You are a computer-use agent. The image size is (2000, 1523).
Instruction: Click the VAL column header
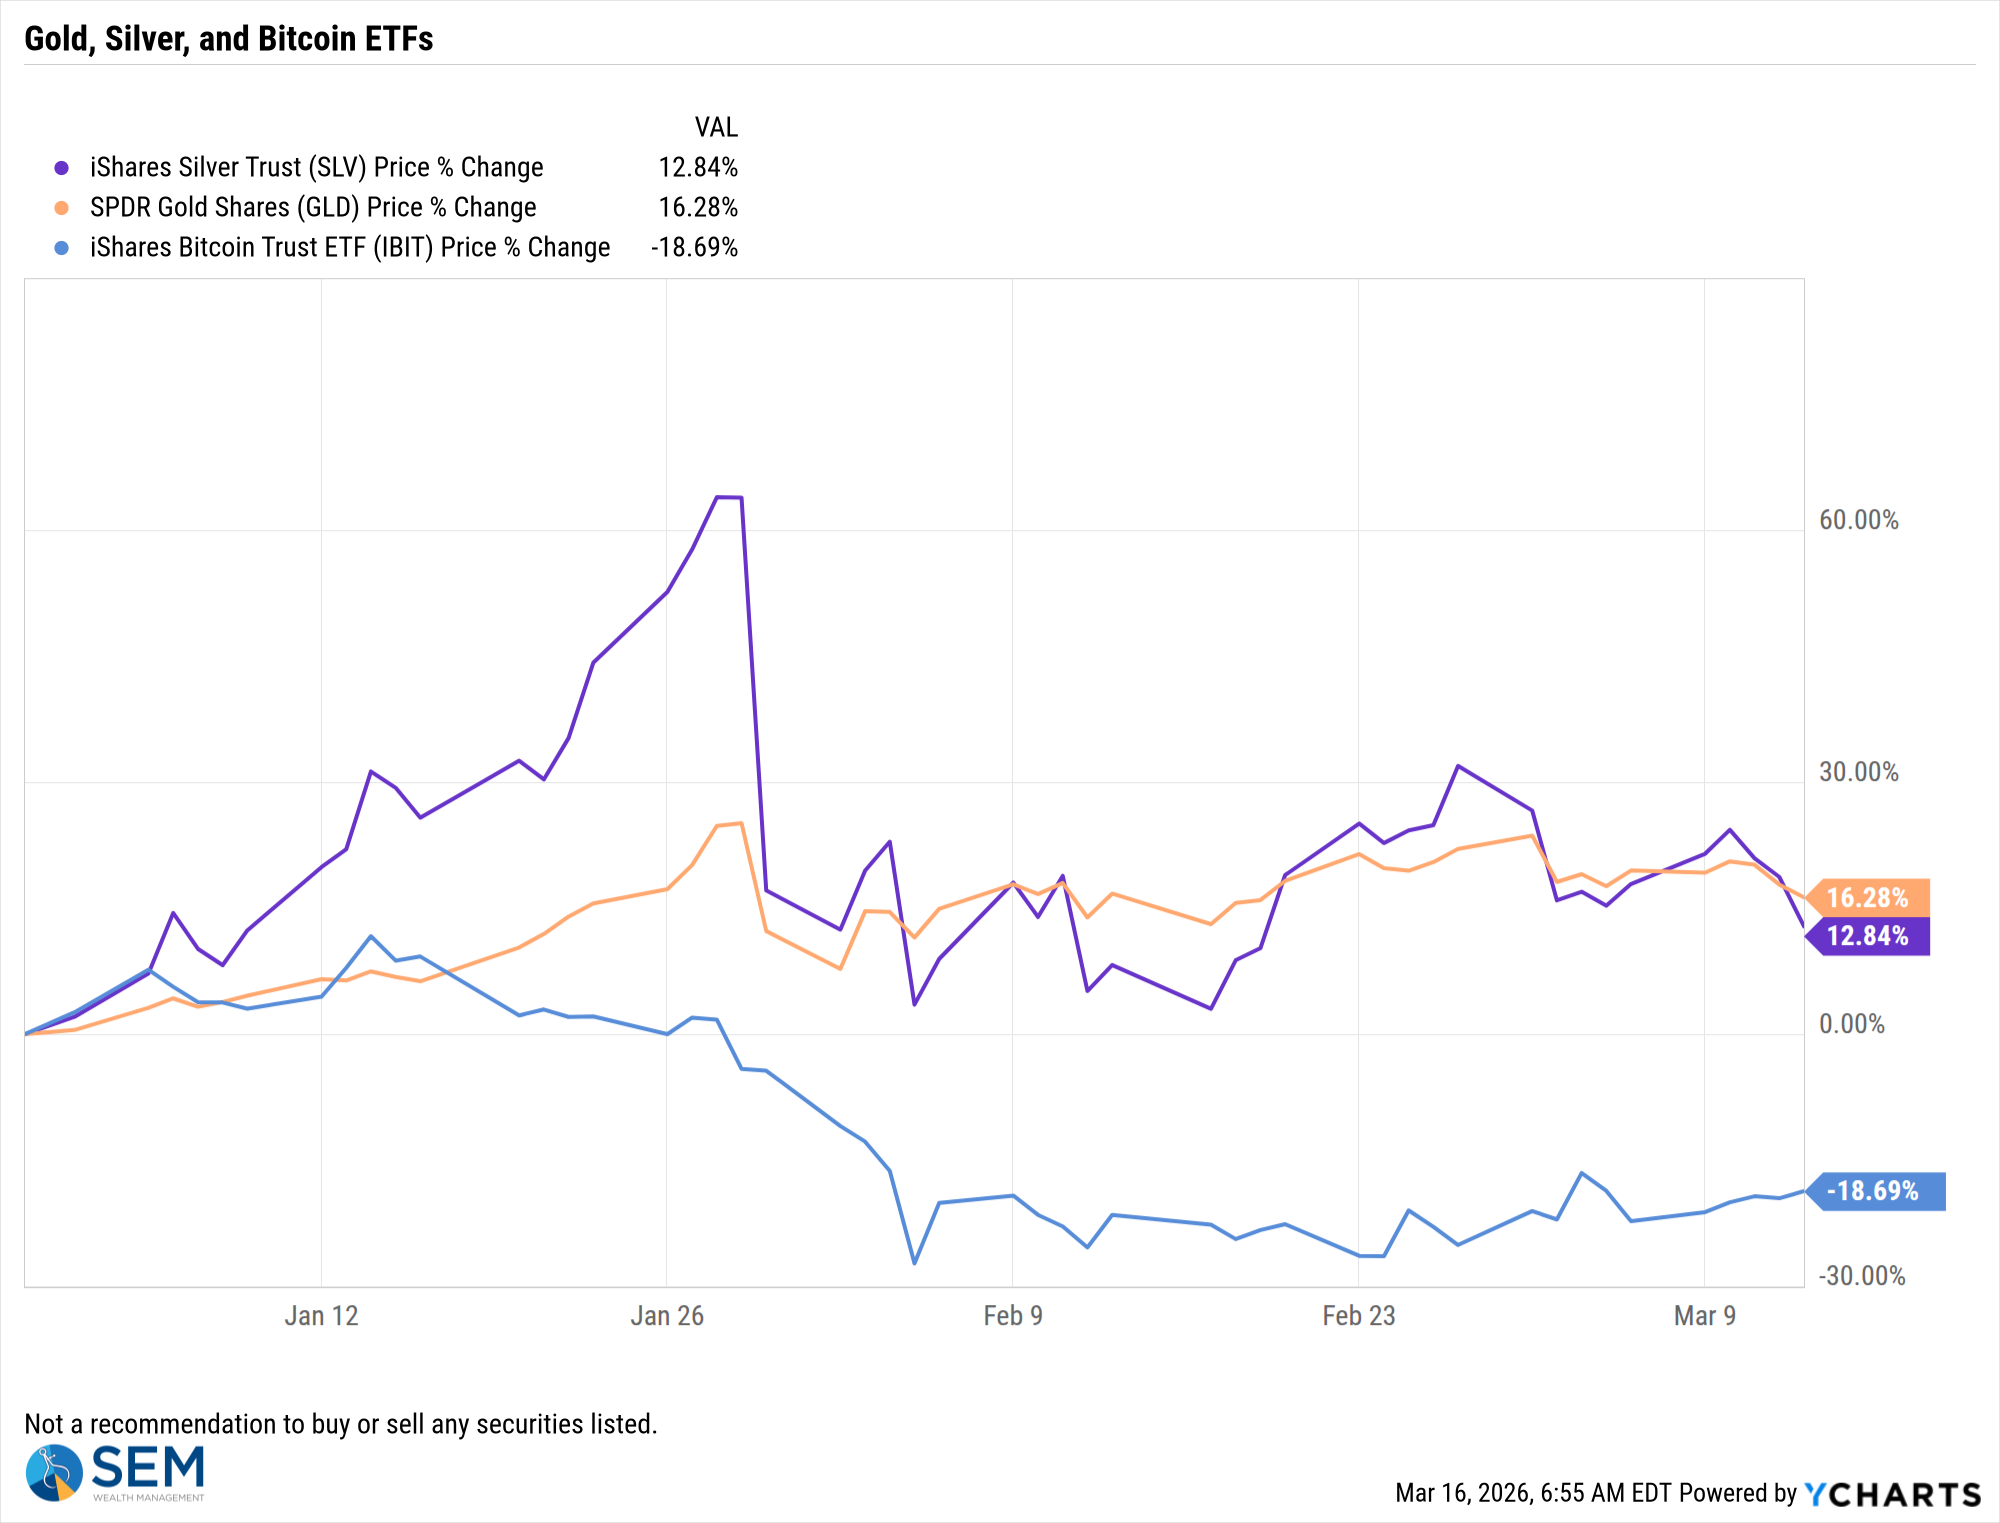point(716,128)
